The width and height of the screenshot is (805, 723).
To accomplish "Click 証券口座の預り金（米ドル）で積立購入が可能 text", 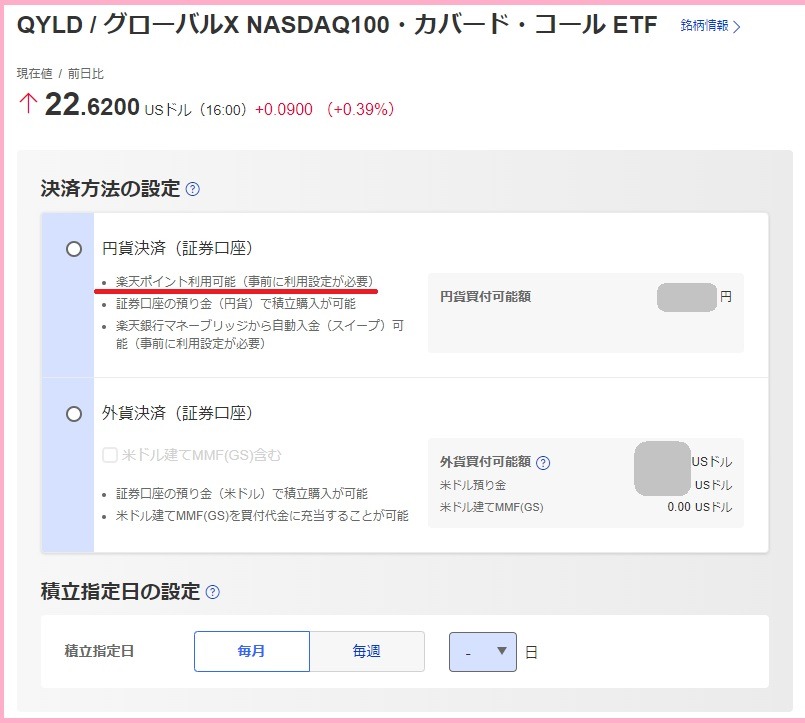I will click(241, 493).
